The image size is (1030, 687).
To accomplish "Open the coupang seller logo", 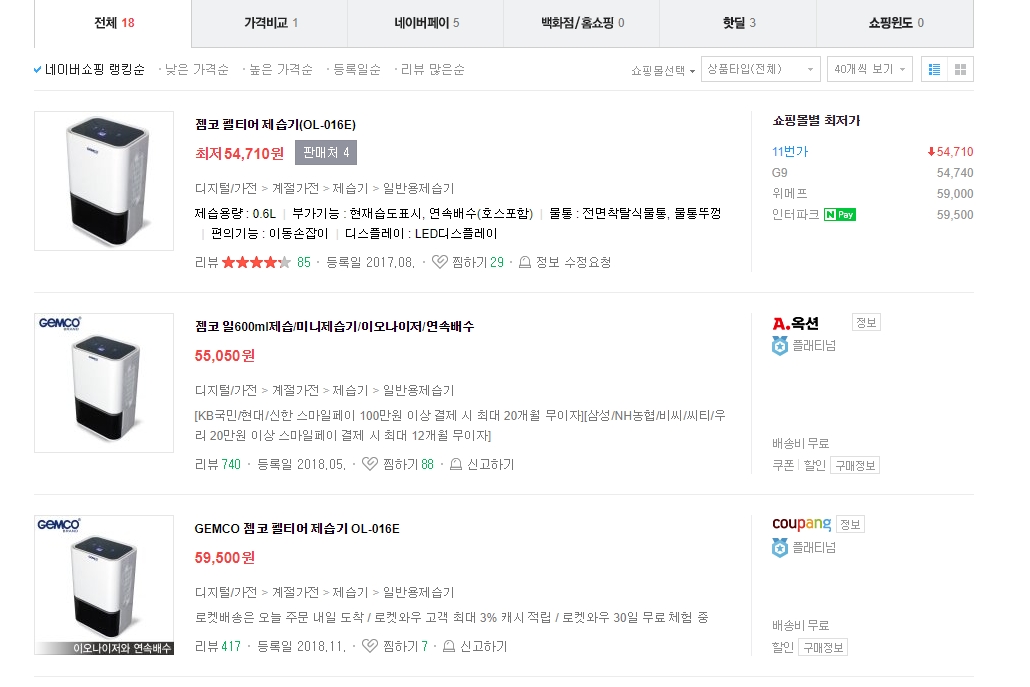I will (801, 524).
